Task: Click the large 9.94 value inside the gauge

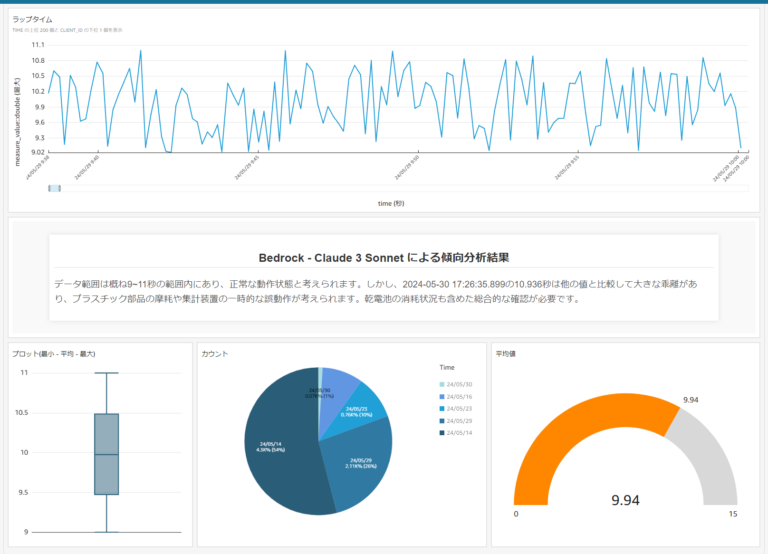Action: (625, 500)
